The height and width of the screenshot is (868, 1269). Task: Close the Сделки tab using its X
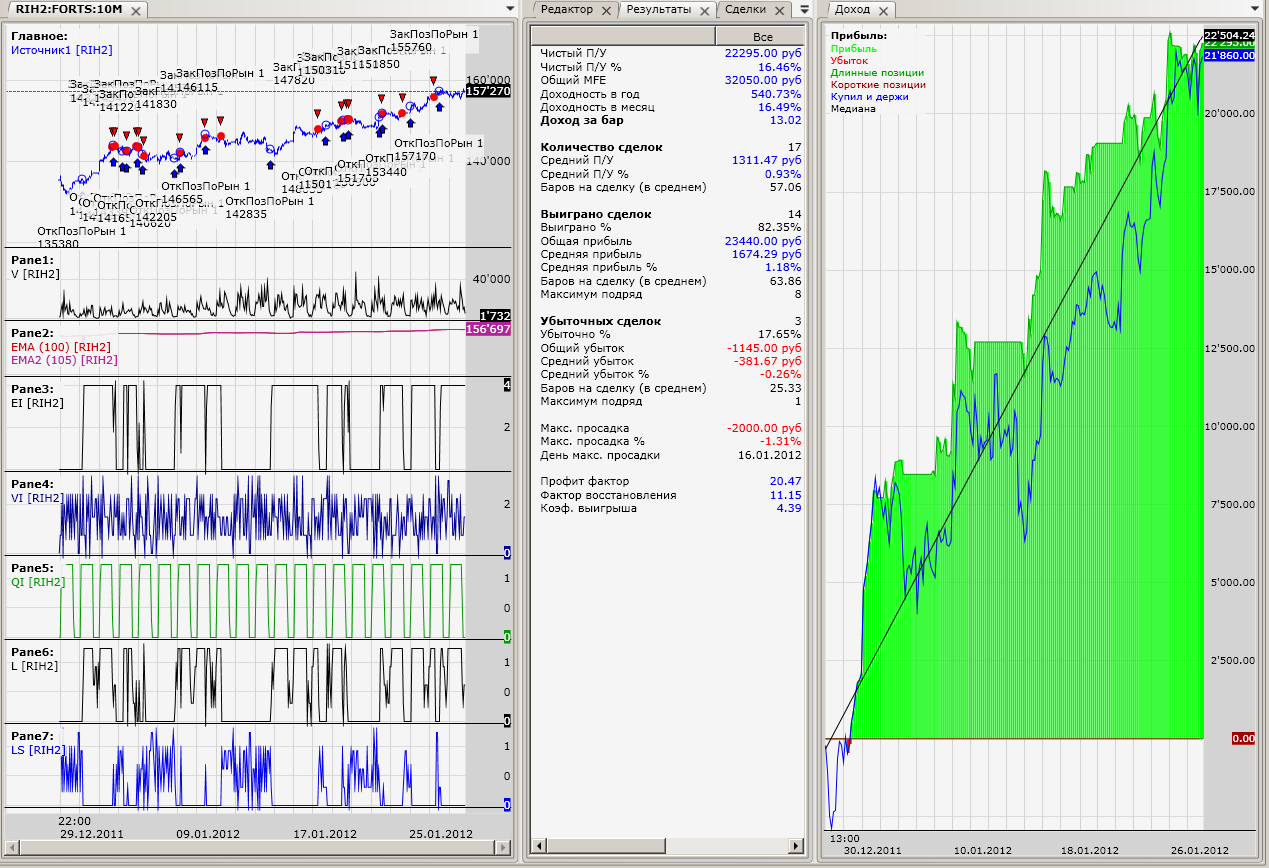pyautogui.click(x=779, y=10)
